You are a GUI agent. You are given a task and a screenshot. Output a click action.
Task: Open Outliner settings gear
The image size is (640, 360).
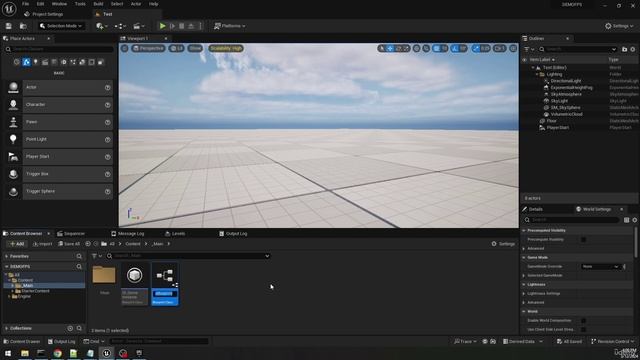tap(633, 49)
